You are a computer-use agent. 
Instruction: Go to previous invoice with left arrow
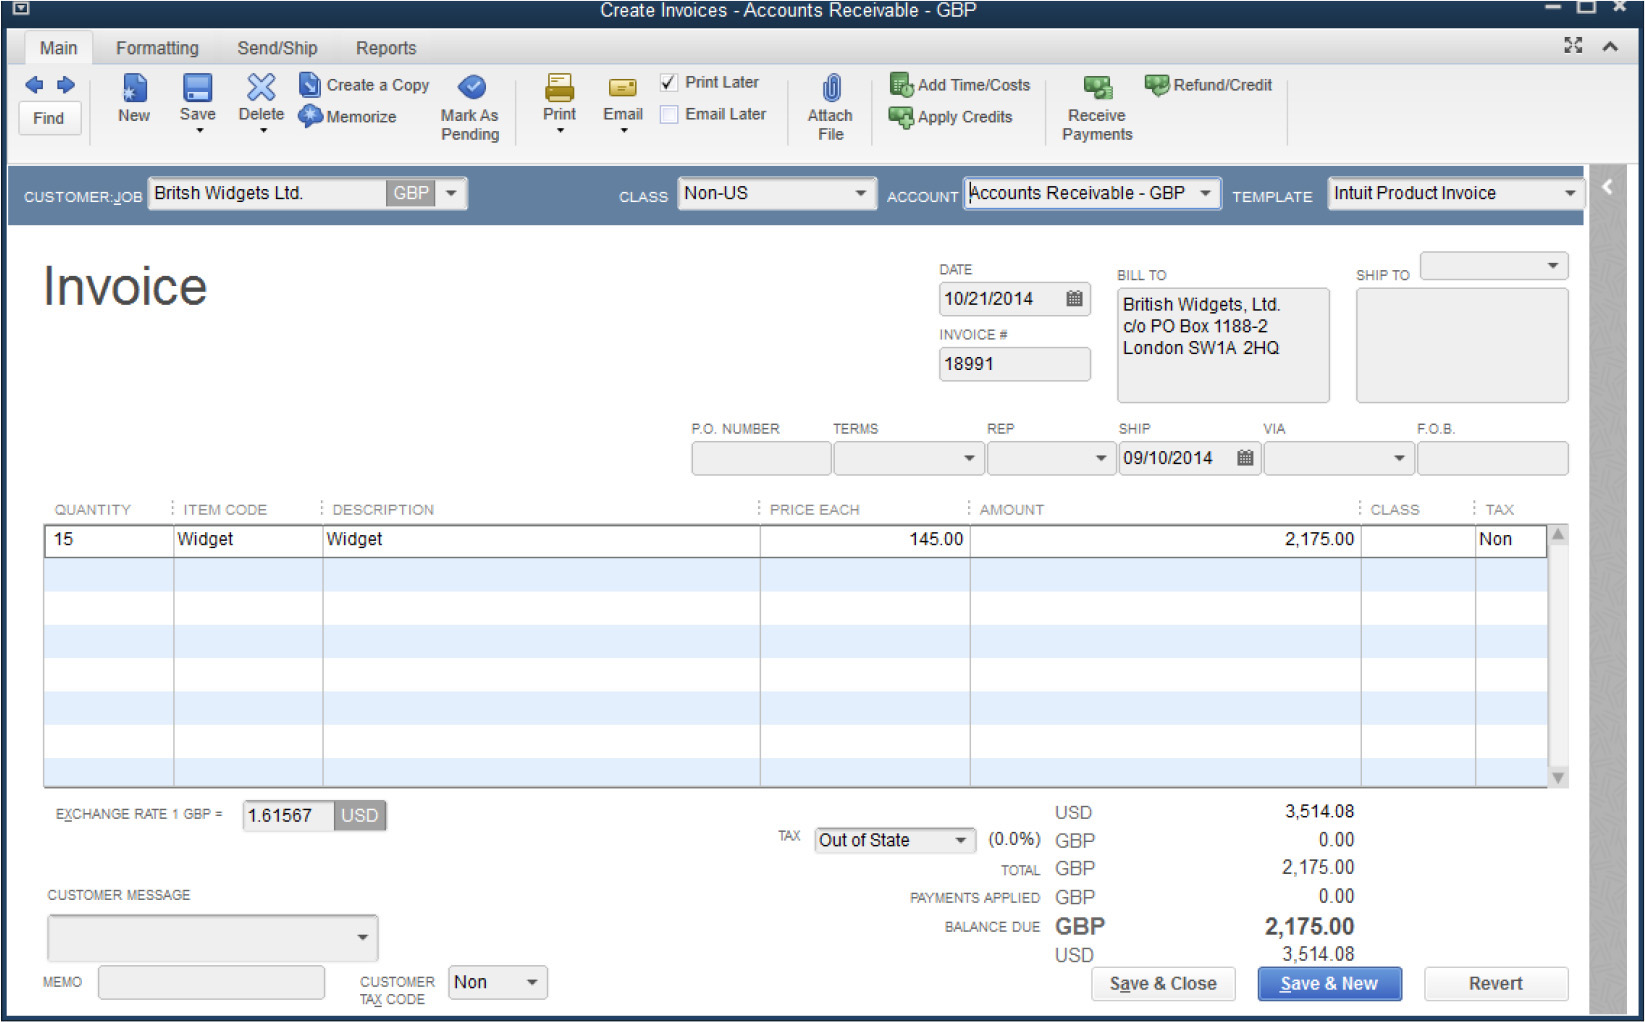pyautogui.click(x=34, y=85)
